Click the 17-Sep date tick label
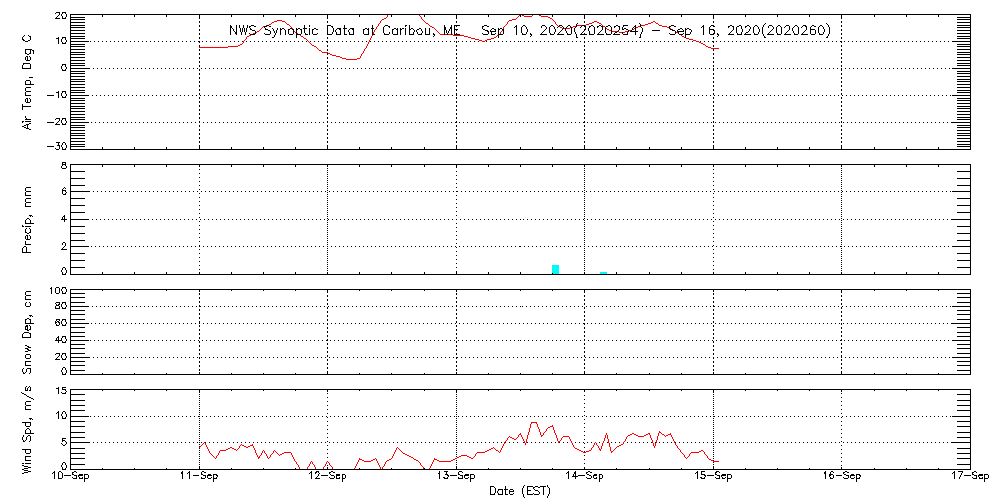 [x=970, y=477]
